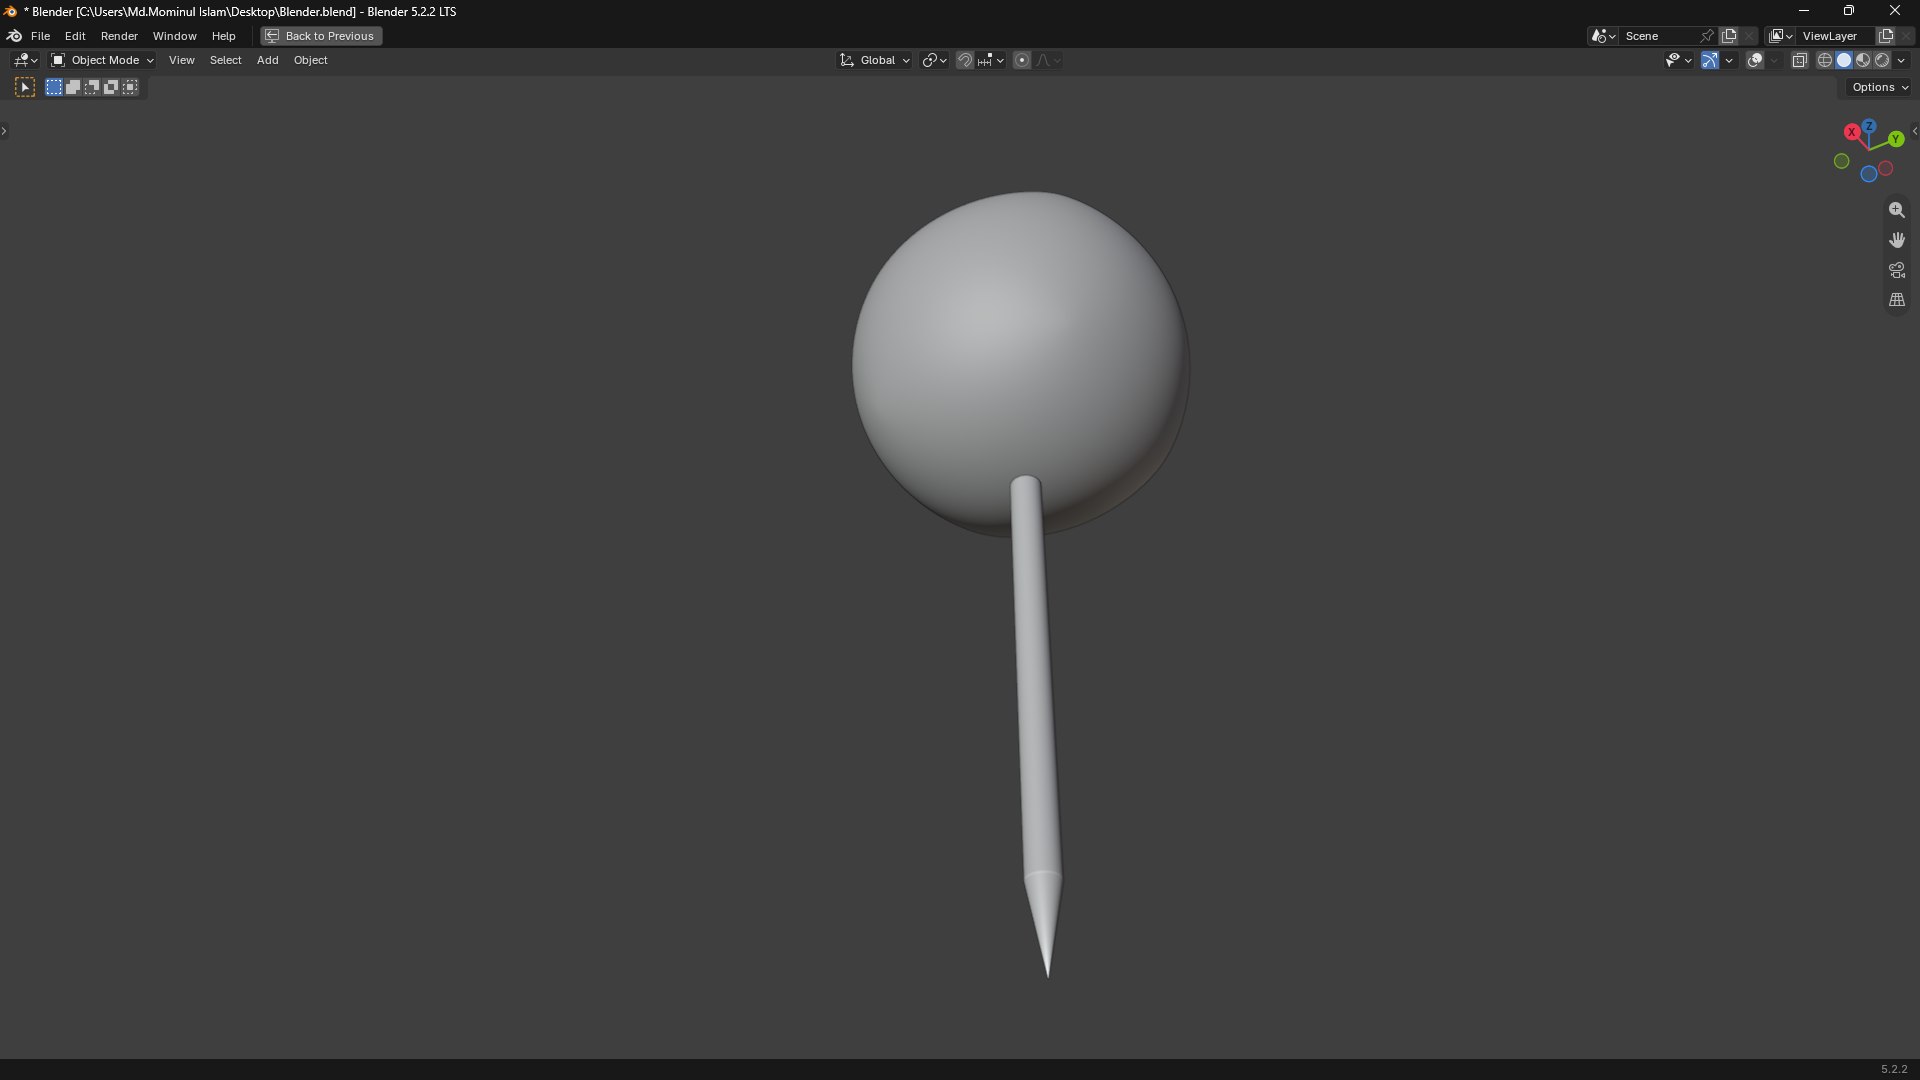Open the editor type selector dropdown
Image resolution: width=1920 pixels, height=1080 pixels.
(x=25, y=60)
